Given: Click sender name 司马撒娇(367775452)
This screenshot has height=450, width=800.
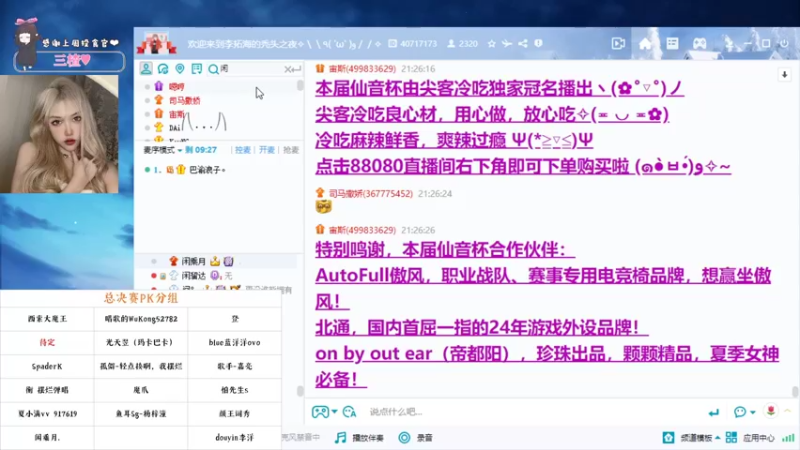Looking at the screenshot, I should (x=370, y=194).
